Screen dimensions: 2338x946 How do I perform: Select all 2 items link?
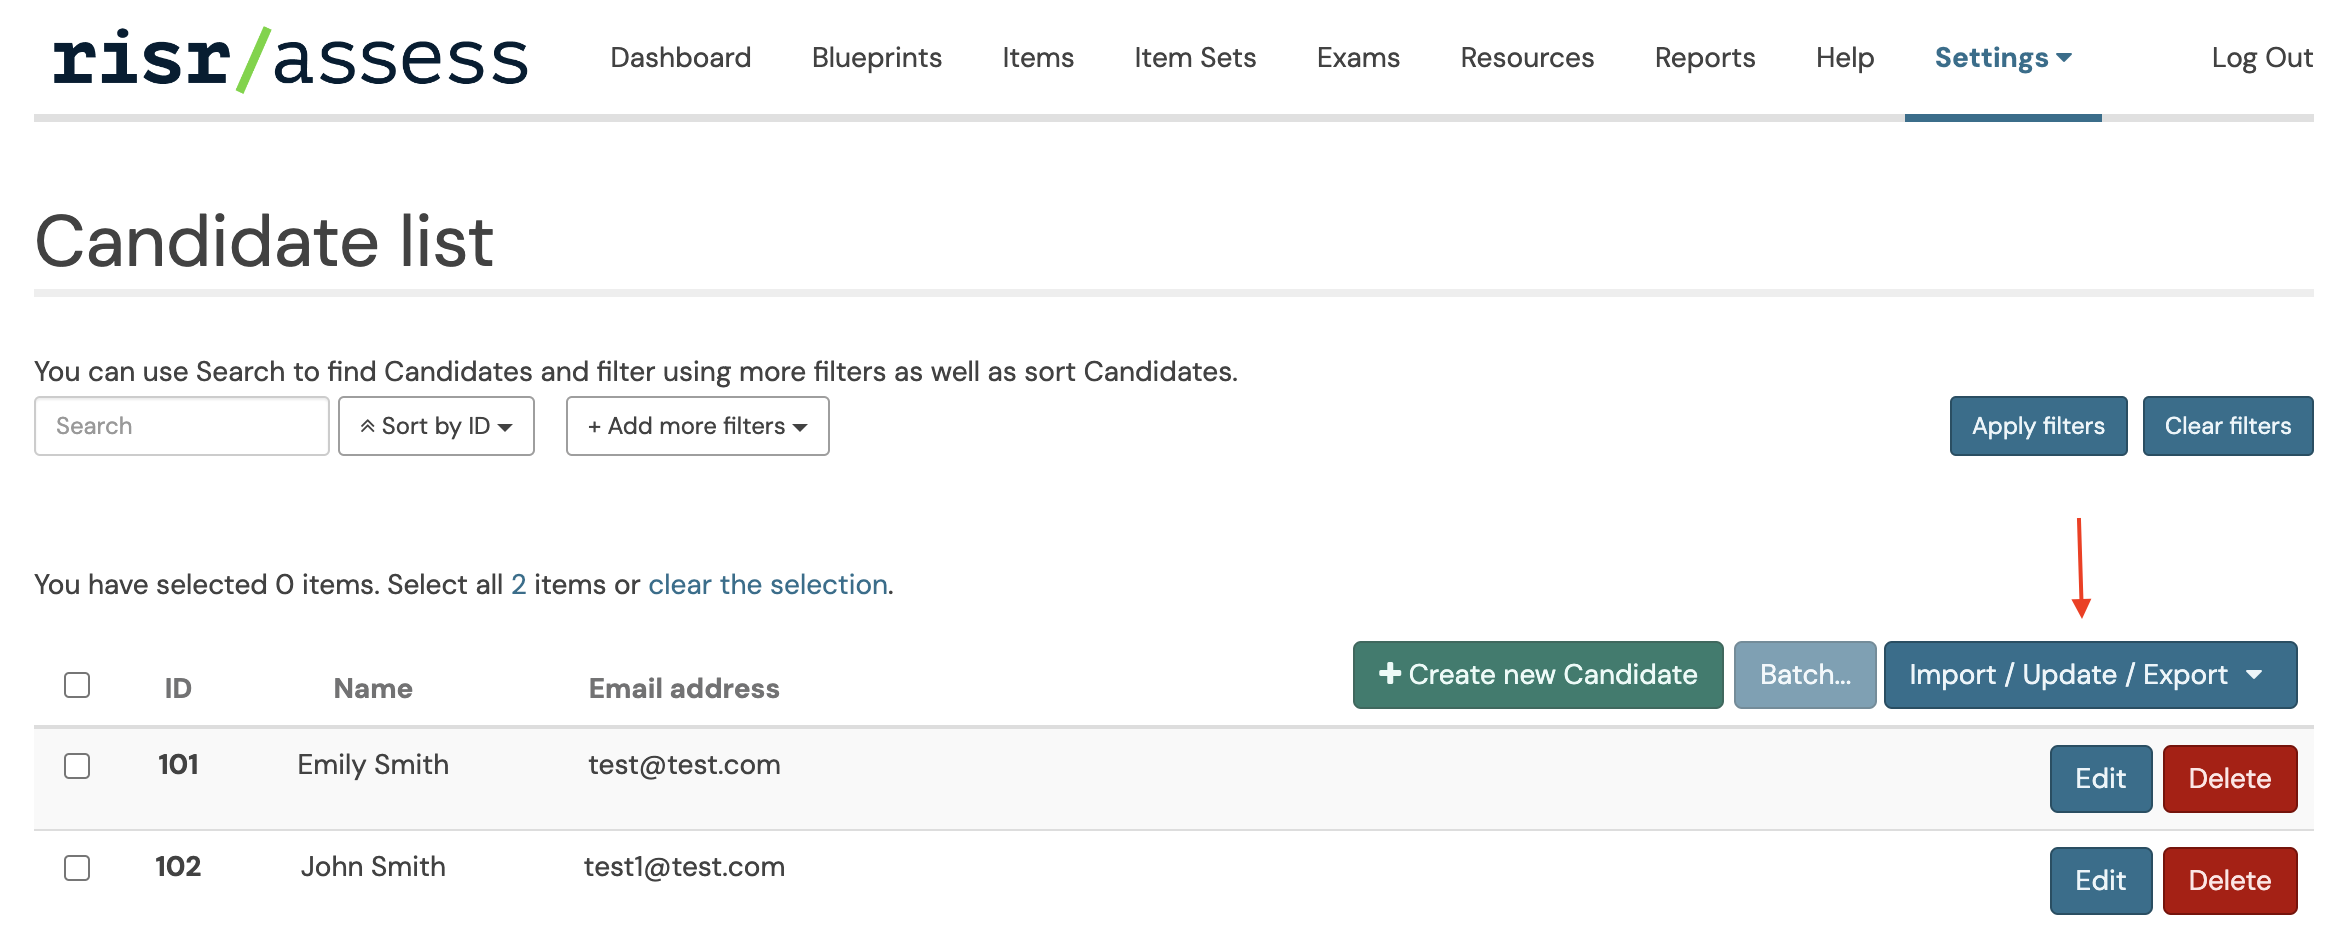coord(518,585)
